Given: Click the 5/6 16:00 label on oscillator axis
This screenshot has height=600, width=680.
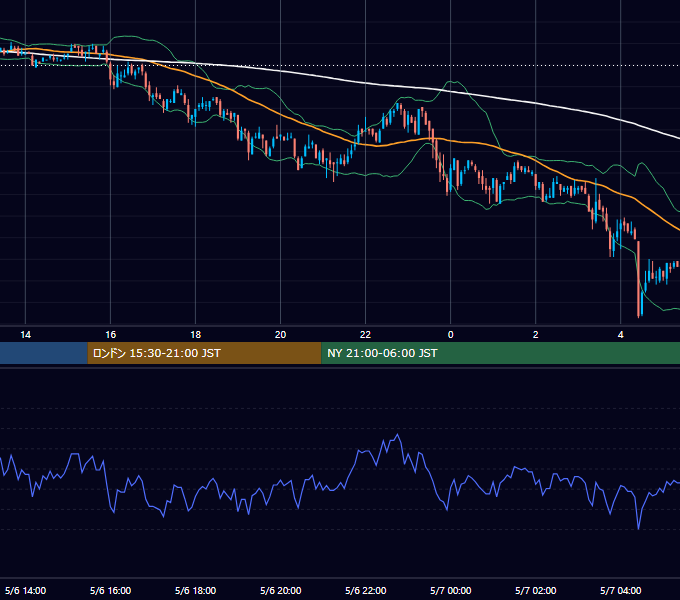Looking at the screenshot, I should 111,590.
